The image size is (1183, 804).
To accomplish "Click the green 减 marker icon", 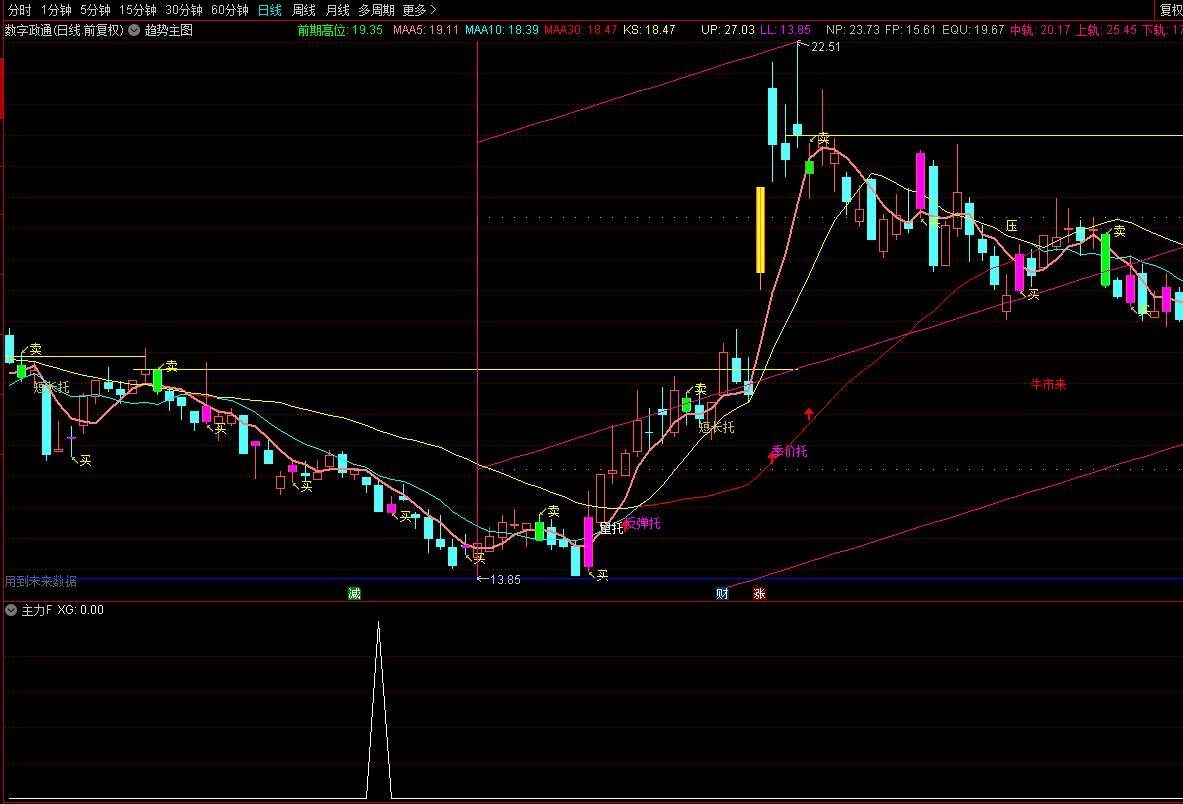I will point(354,594).
